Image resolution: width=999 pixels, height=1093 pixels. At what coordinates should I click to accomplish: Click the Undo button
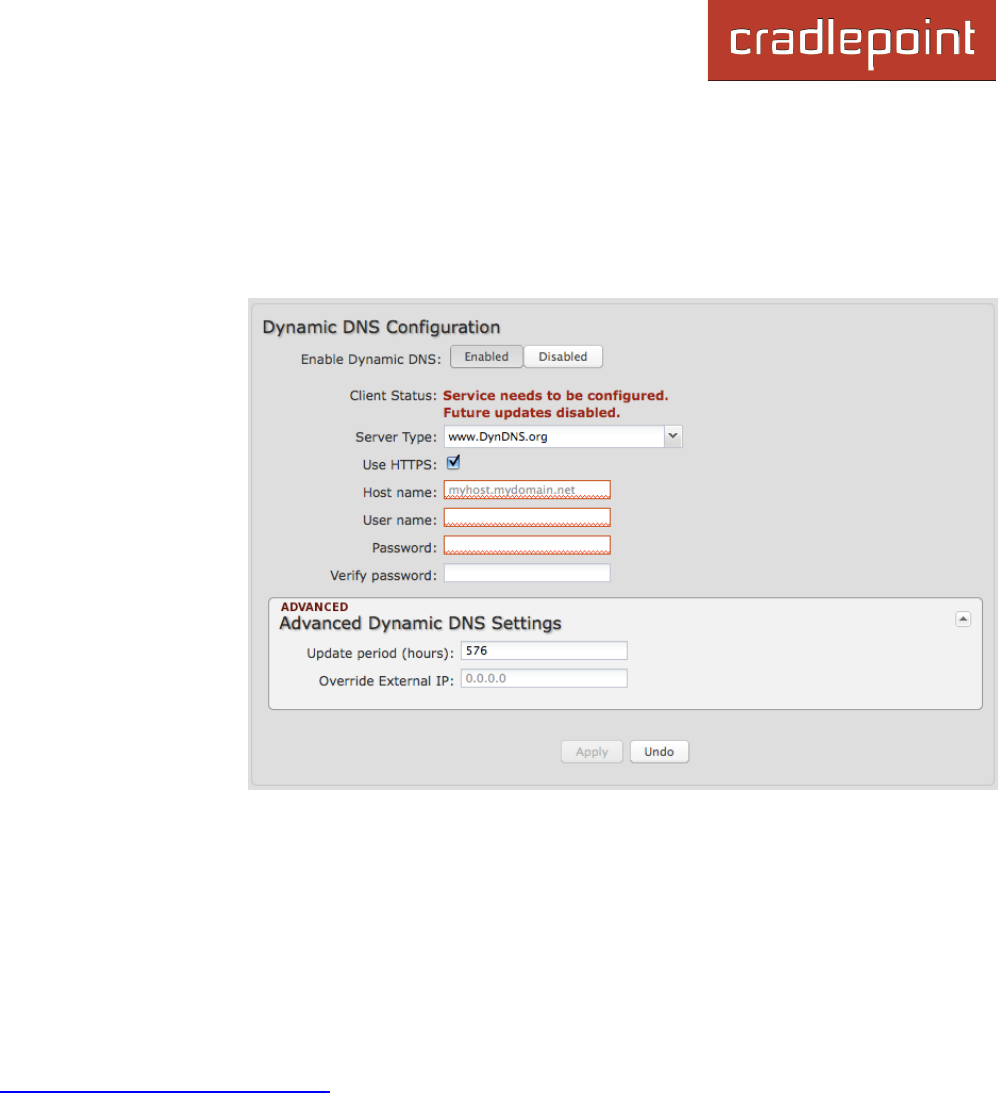point(659,751)
